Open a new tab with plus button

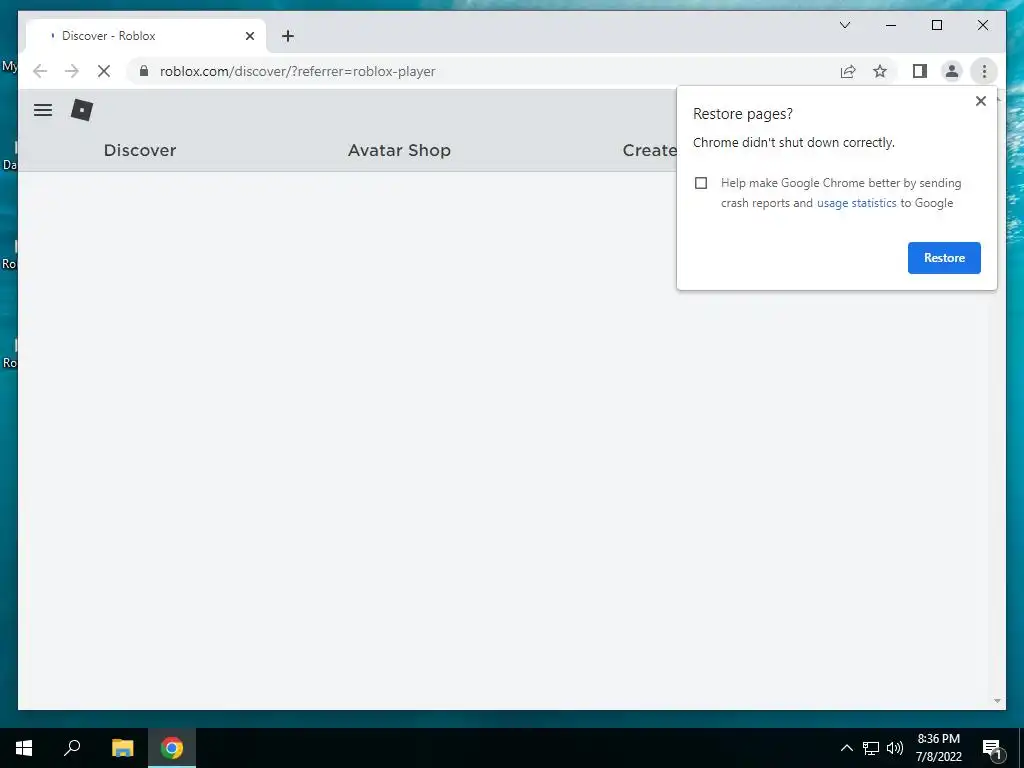click(287, 36)
